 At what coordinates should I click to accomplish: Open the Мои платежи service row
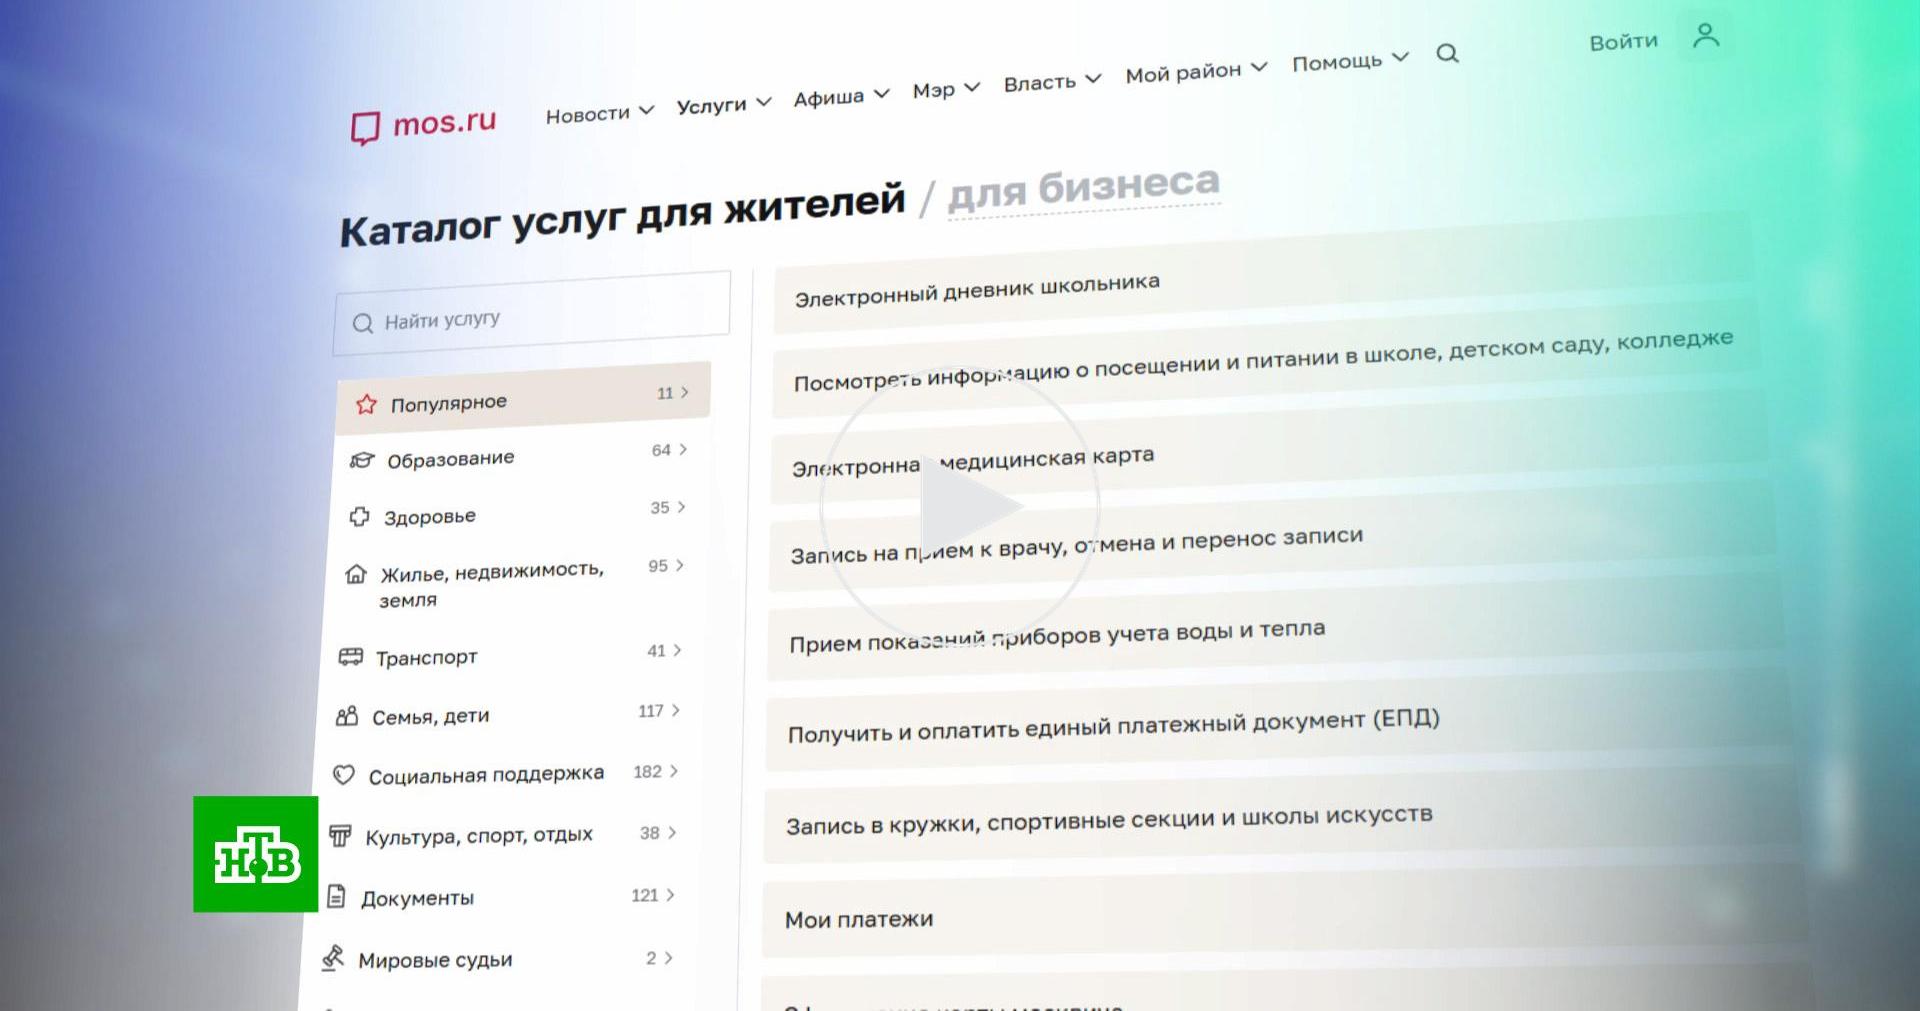[859, 919]
